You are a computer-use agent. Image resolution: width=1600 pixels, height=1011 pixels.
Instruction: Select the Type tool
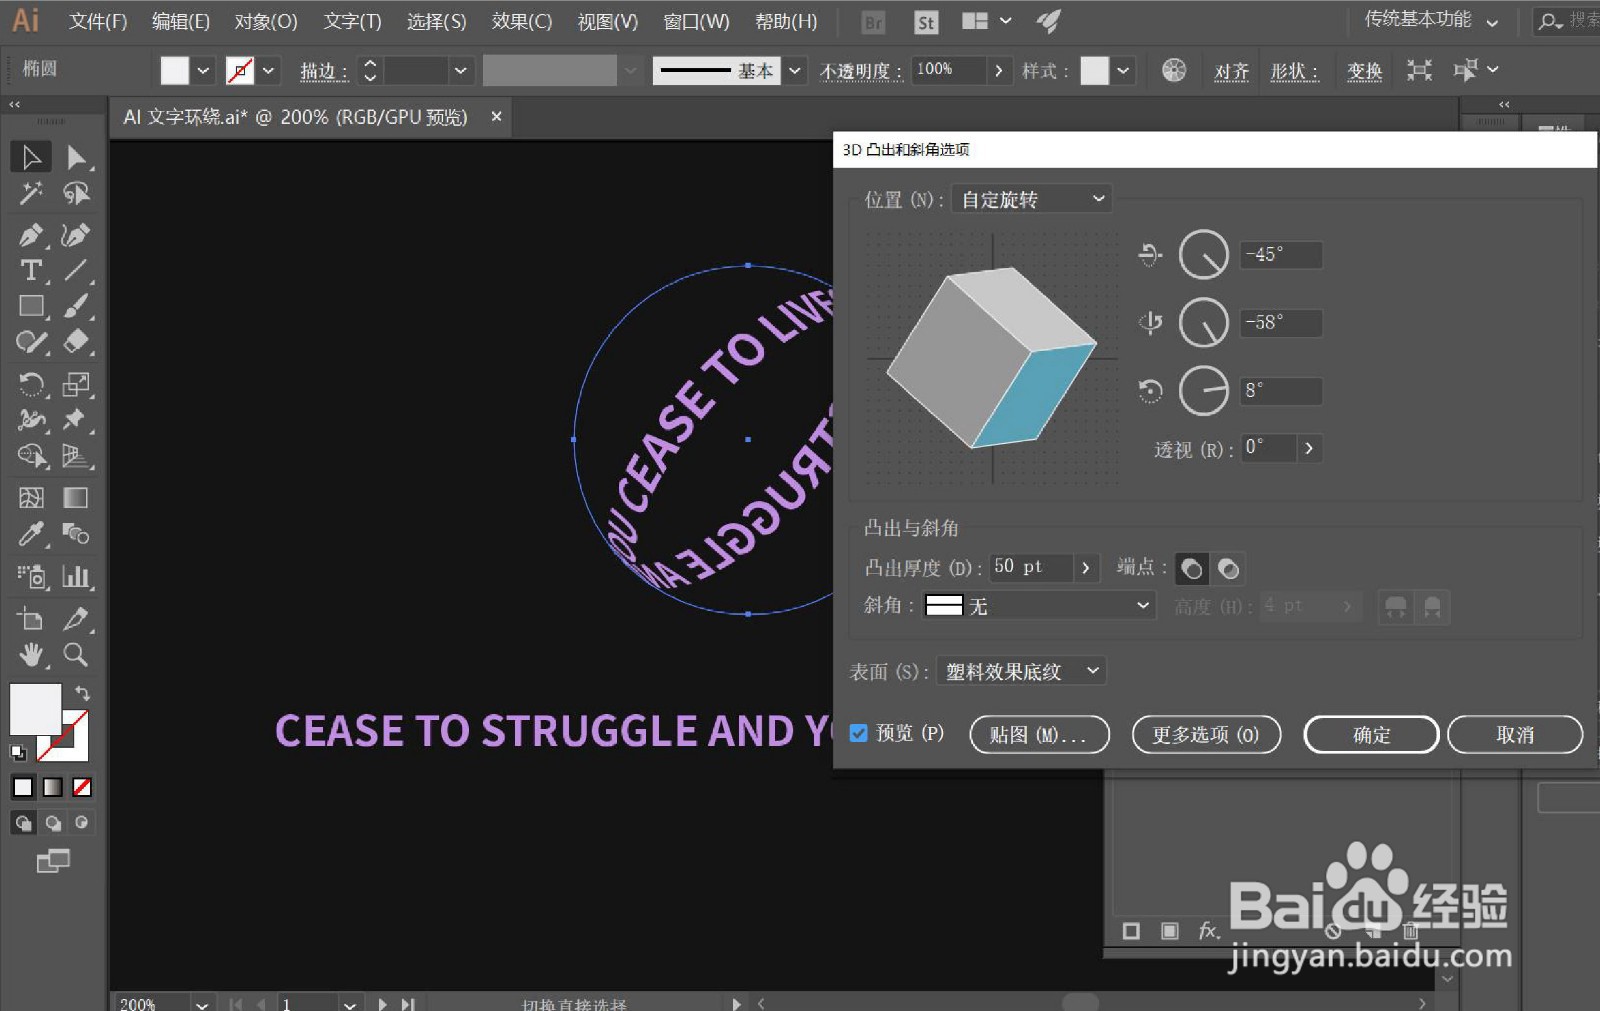[x=31, y=270]
